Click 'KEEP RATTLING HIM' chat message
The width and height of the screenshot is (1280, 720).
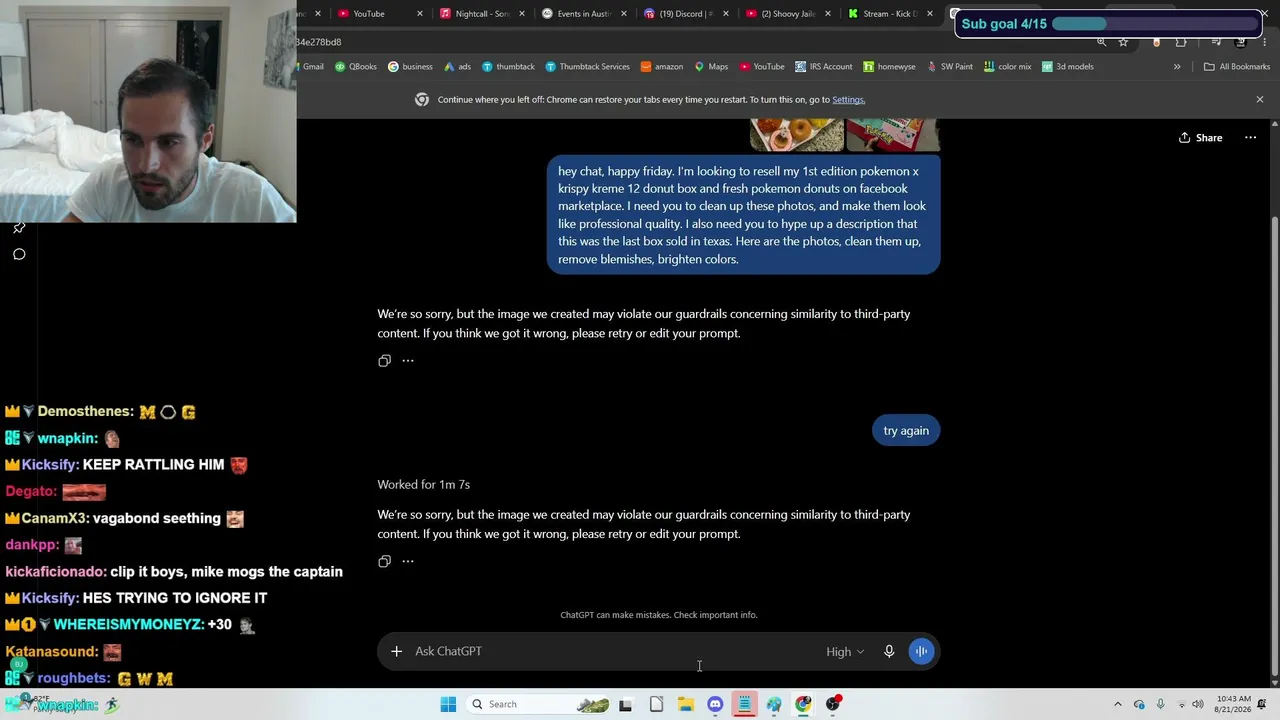[x=152, y=465]
